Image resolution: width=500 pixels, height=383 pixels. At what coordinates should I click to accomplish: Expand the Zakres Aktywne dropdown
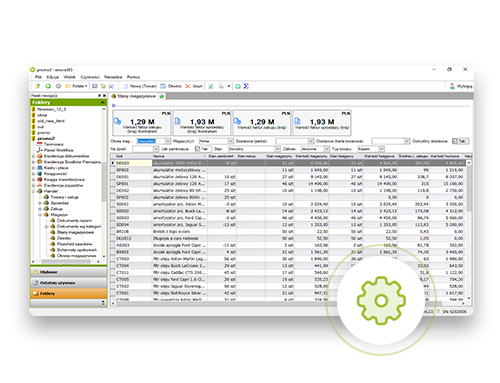click(327, 149)
